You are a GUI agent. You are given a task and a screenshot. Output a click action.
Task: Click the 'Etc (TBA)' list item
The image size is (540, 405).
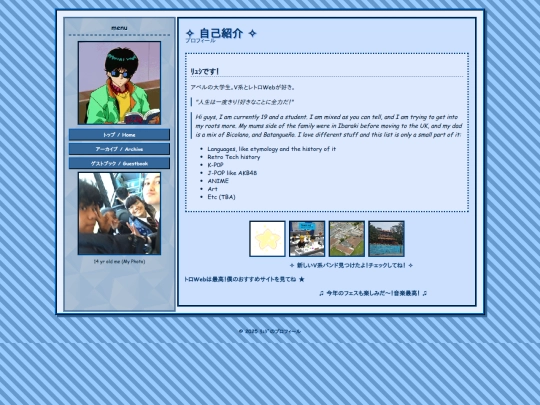tap(221, 197)
